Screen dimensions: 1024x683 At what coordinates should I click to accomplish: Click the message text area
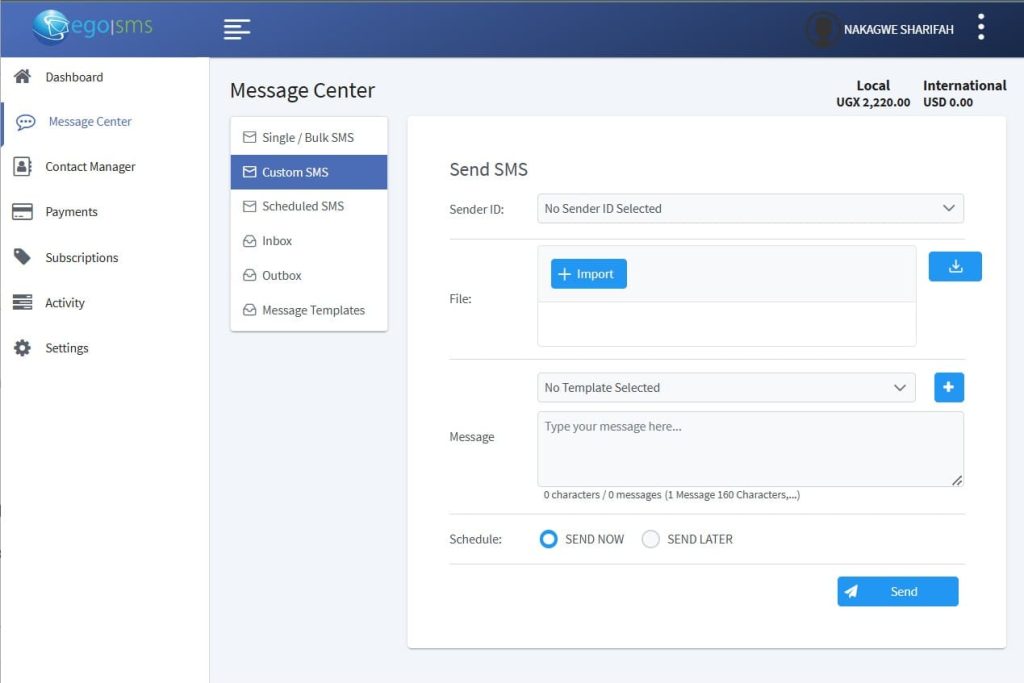[750, 449]
